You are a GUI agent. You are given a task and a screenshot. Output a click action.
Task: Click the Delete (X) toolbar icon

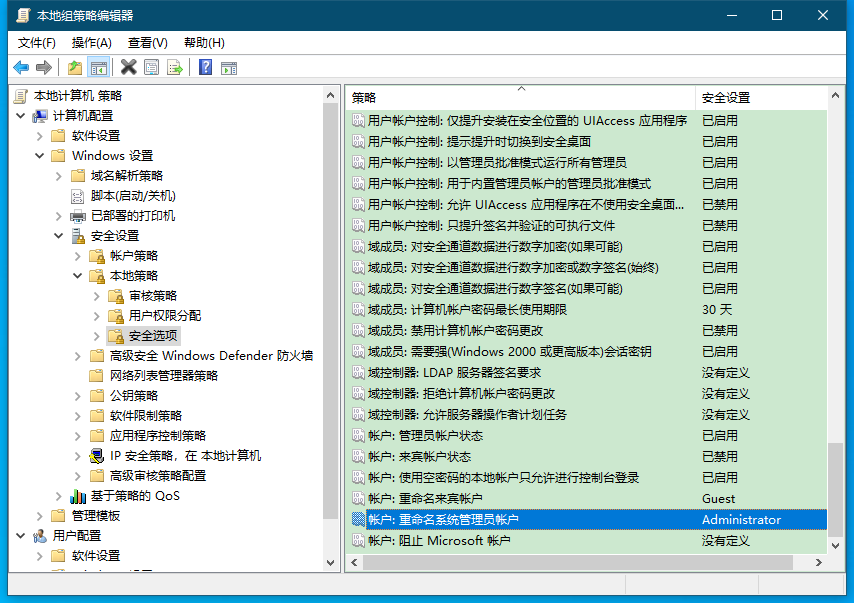[128, 67]
